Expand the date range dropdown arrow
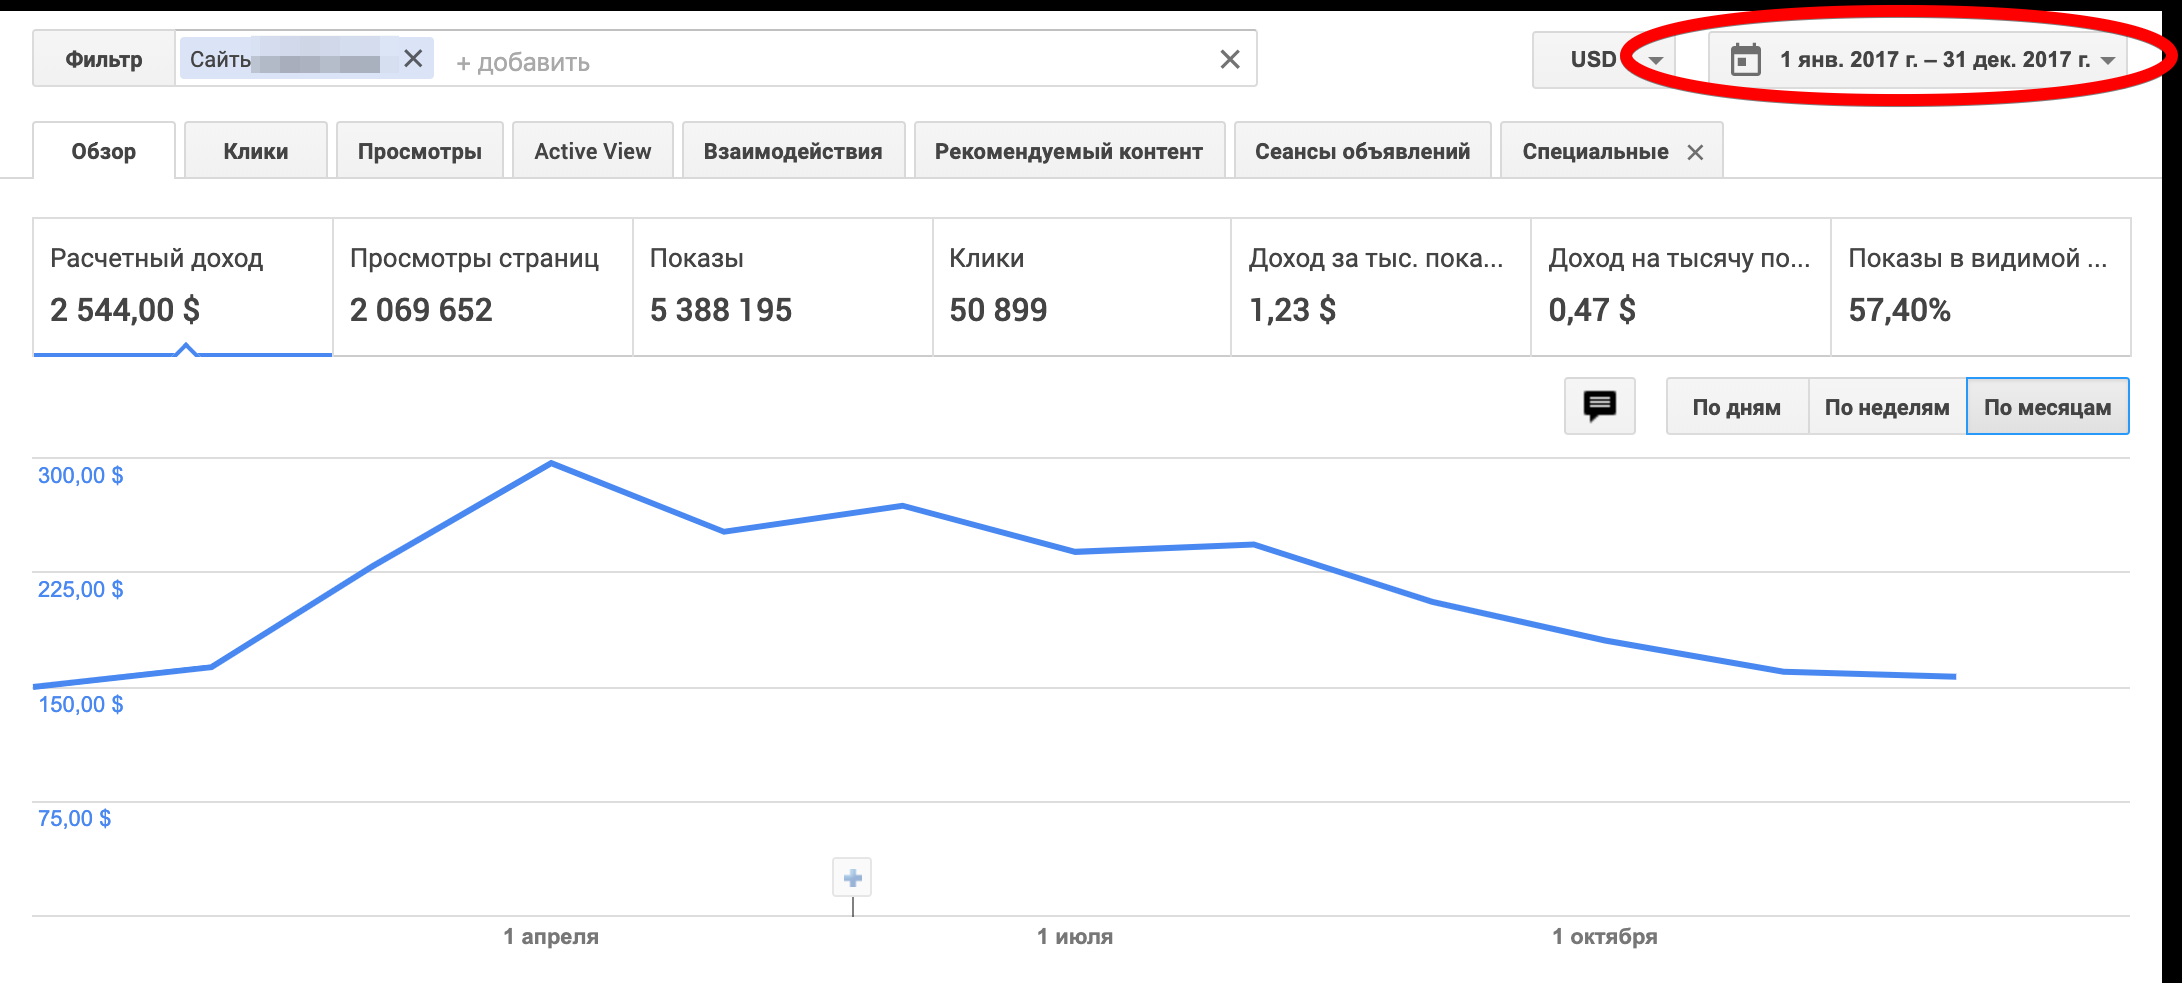 coord(2108,60)
